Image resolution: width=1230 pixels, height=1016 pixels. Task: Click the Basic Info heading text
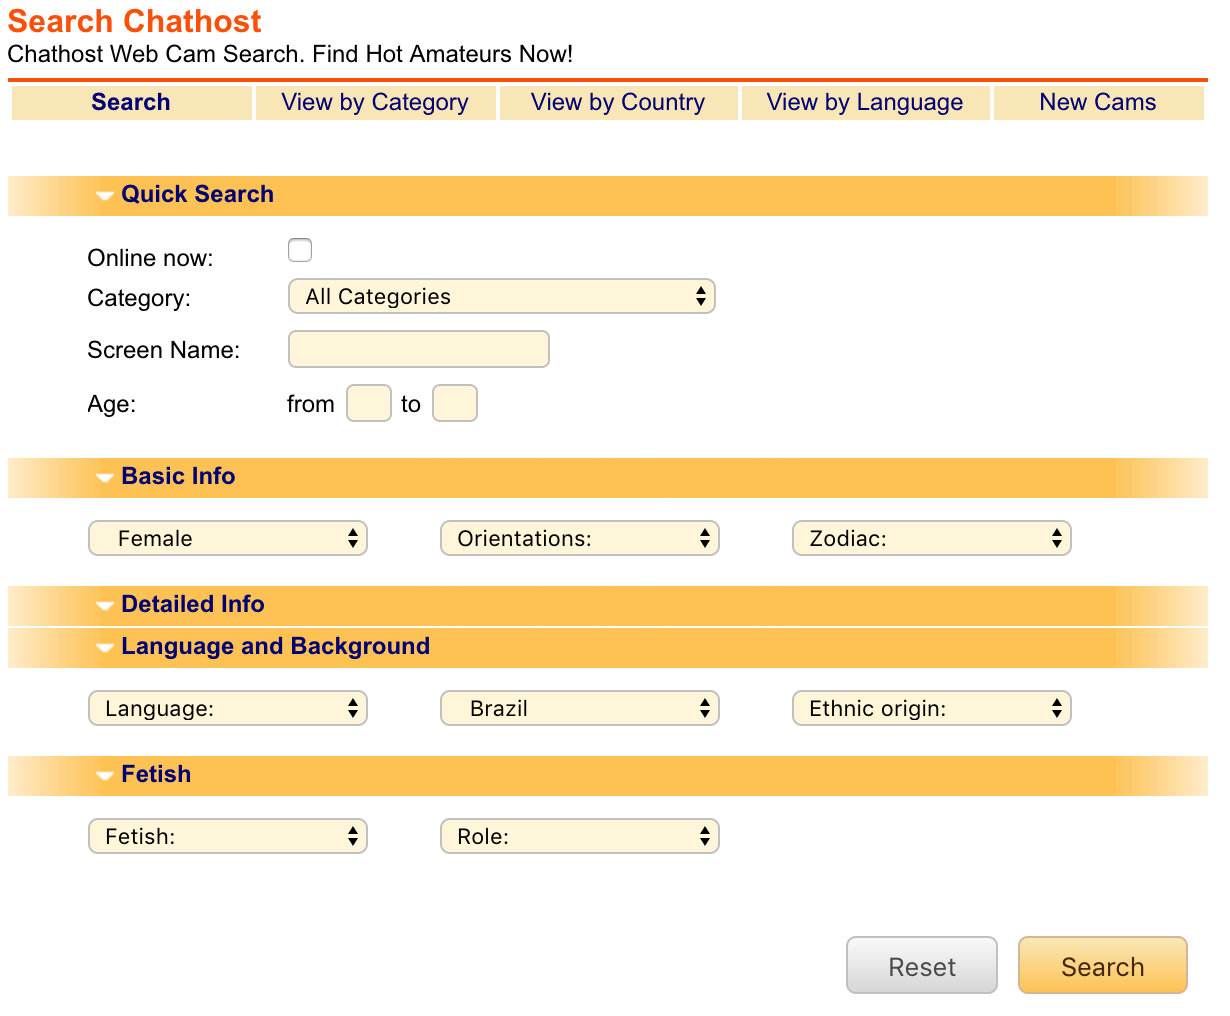pos(178,476)
